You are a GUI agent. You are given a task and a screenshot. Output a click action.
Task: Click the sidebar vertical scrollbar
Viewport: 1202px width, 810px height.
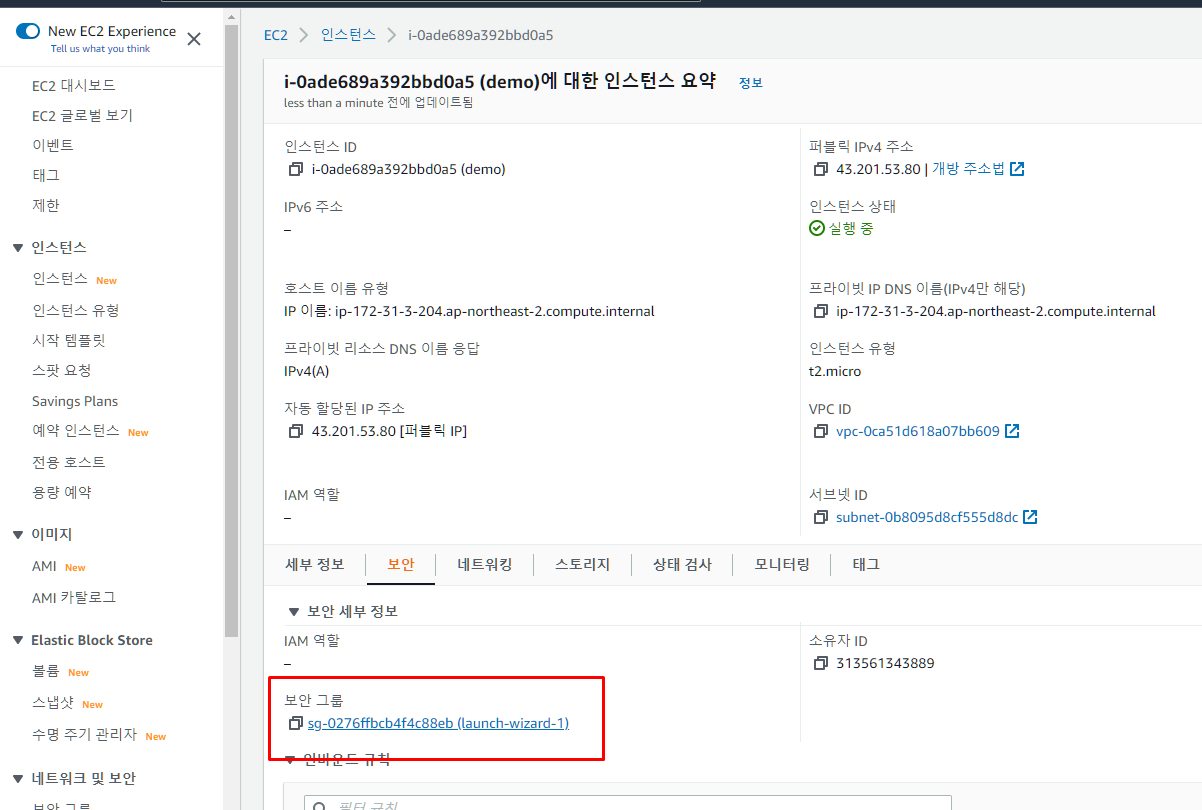[x=231, y=330]
